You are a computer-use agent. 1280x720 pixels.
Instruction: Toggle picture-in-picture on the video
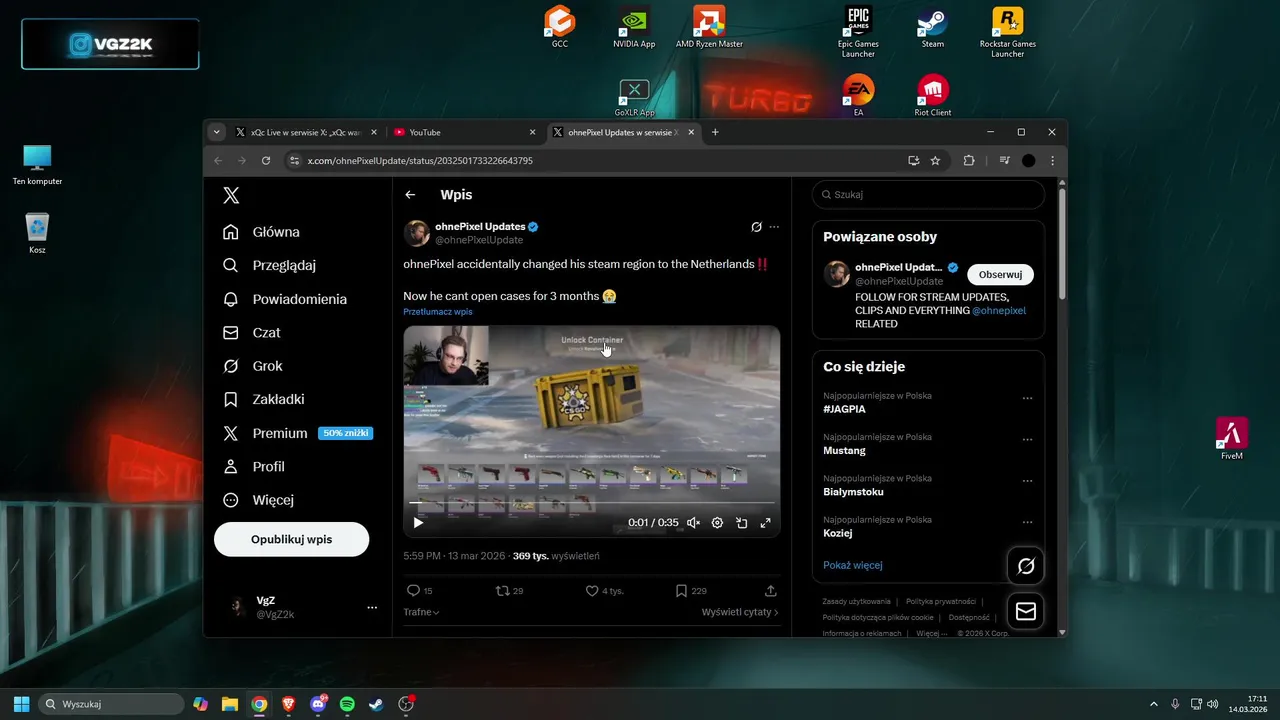(x=741, y=522)
